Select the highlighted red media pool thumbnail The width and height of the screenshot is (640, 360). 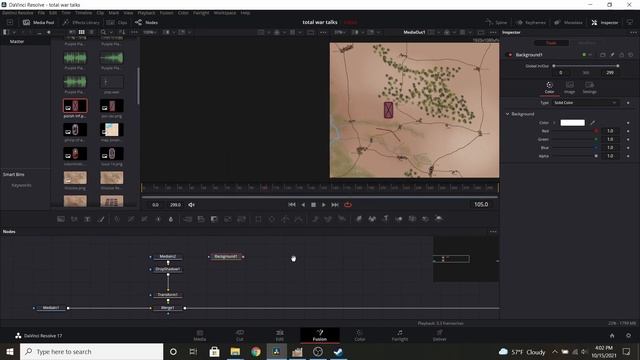75,106
